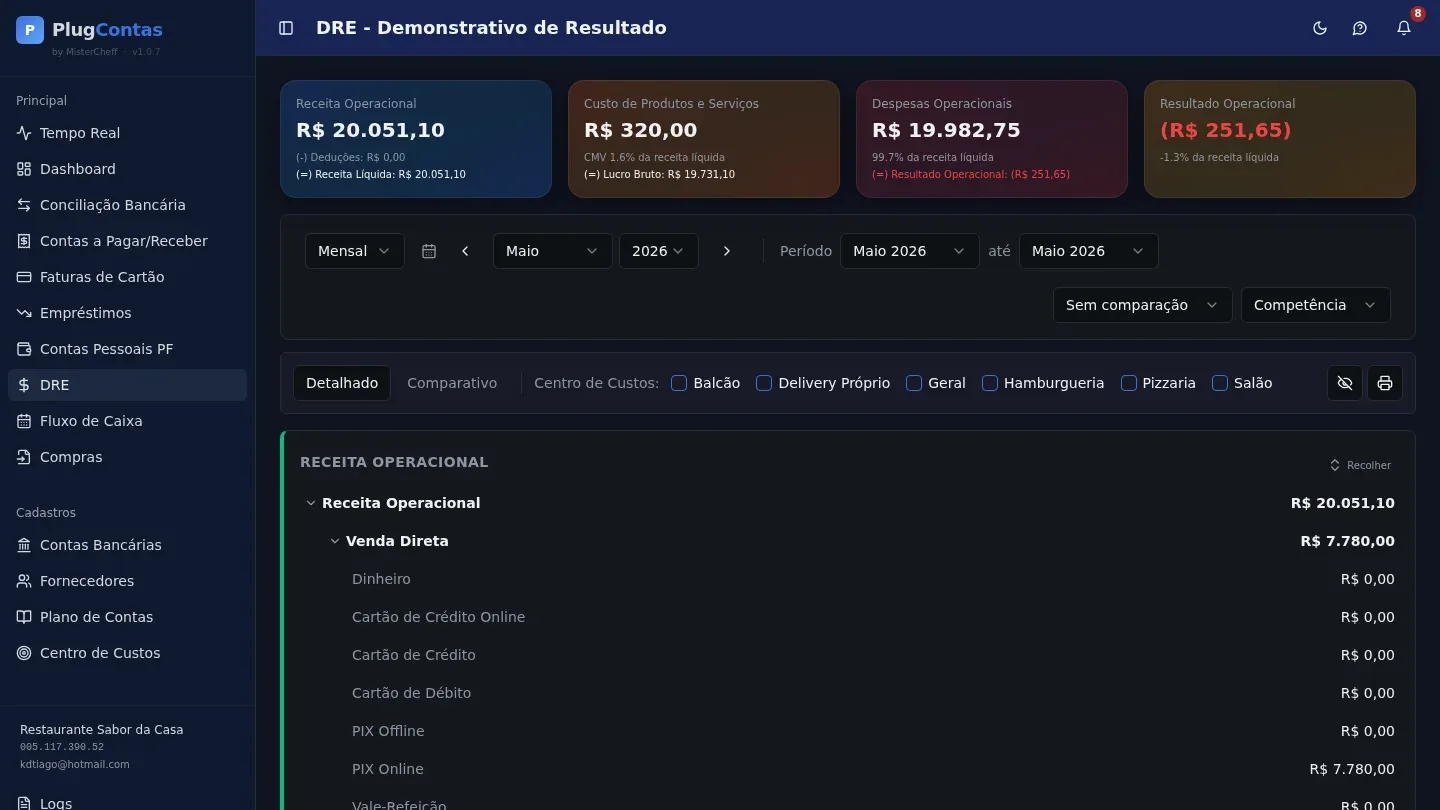Click the Fluxo de Caixa icon

[x=24, y=421]
